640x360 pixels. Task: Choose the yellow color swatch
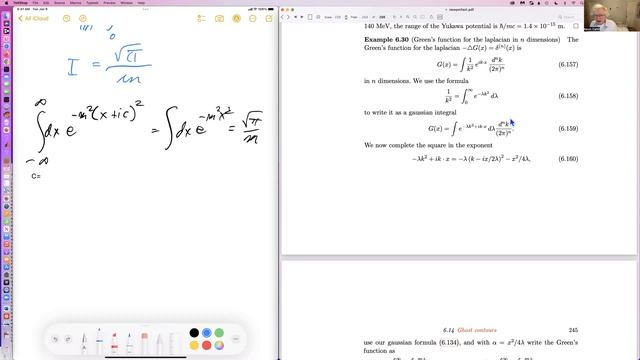click(x=194, y=346)
